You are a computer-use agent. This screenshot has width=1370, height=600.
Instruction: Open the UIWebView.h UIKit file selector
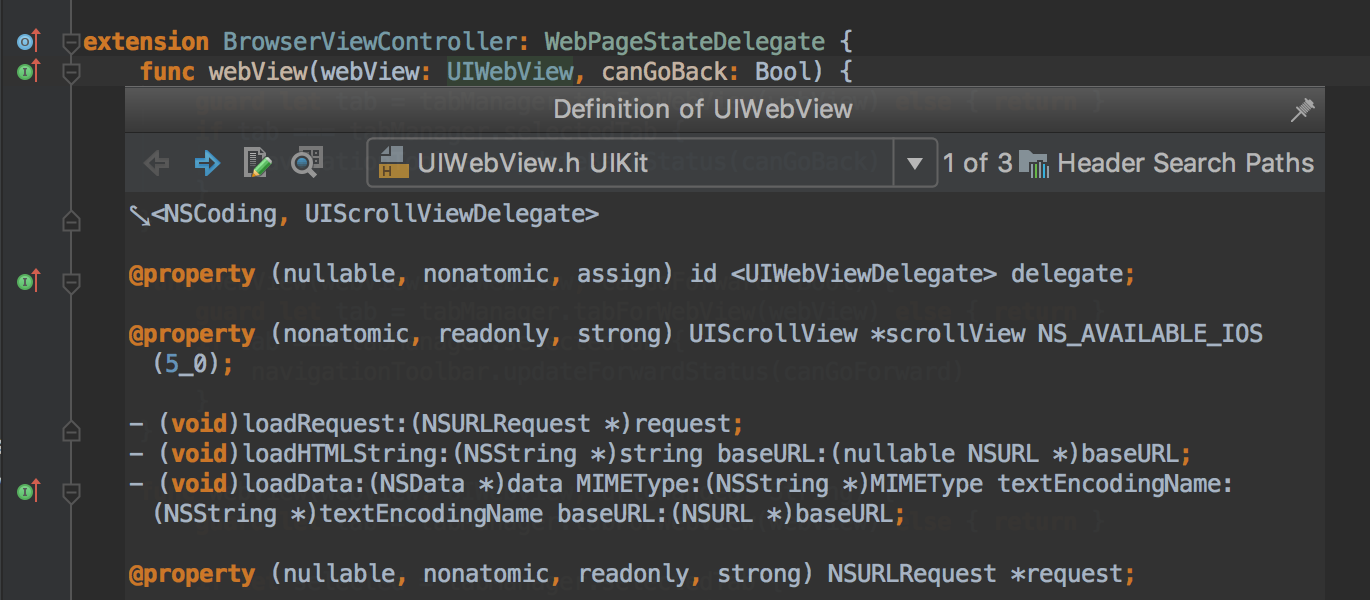click(630, 163)
